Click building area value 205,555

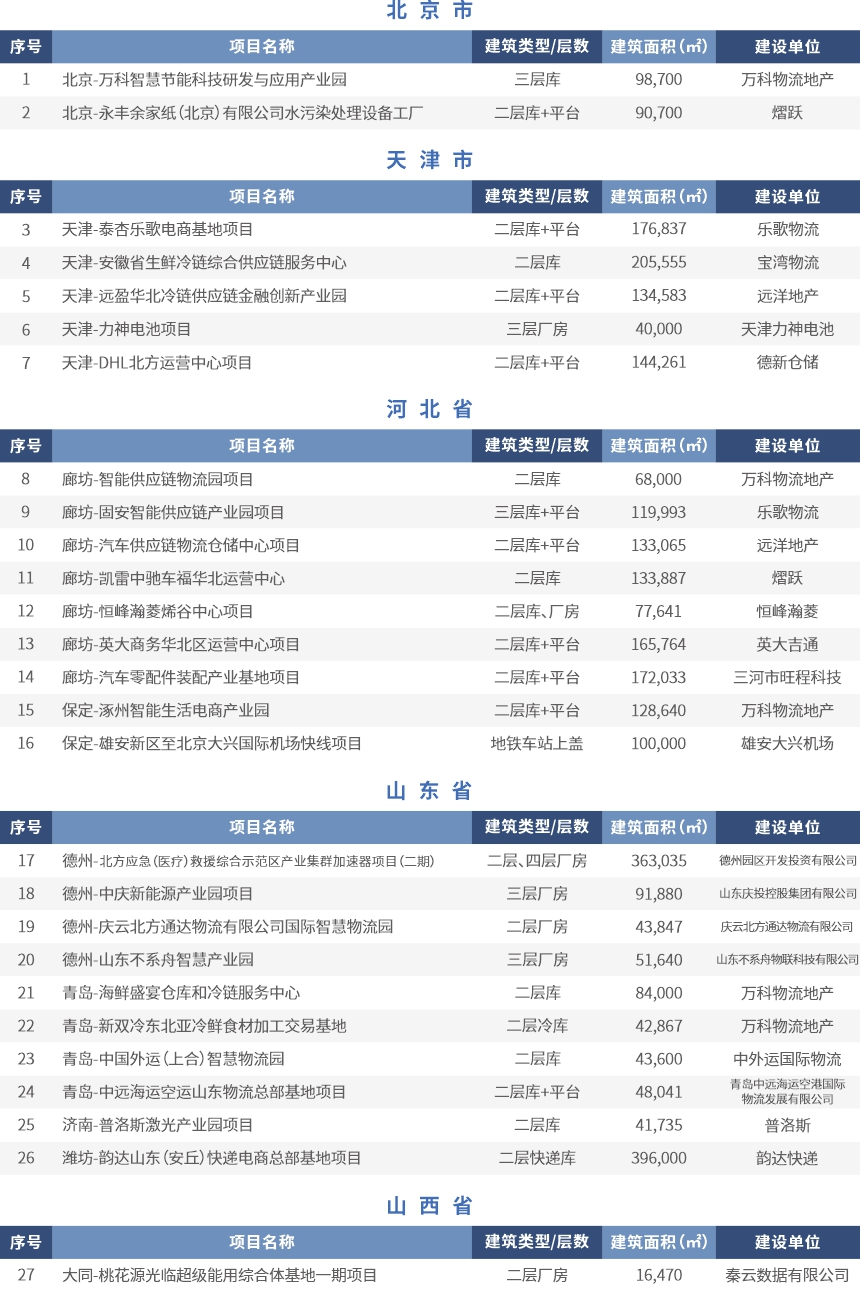[x=659, y=263]
